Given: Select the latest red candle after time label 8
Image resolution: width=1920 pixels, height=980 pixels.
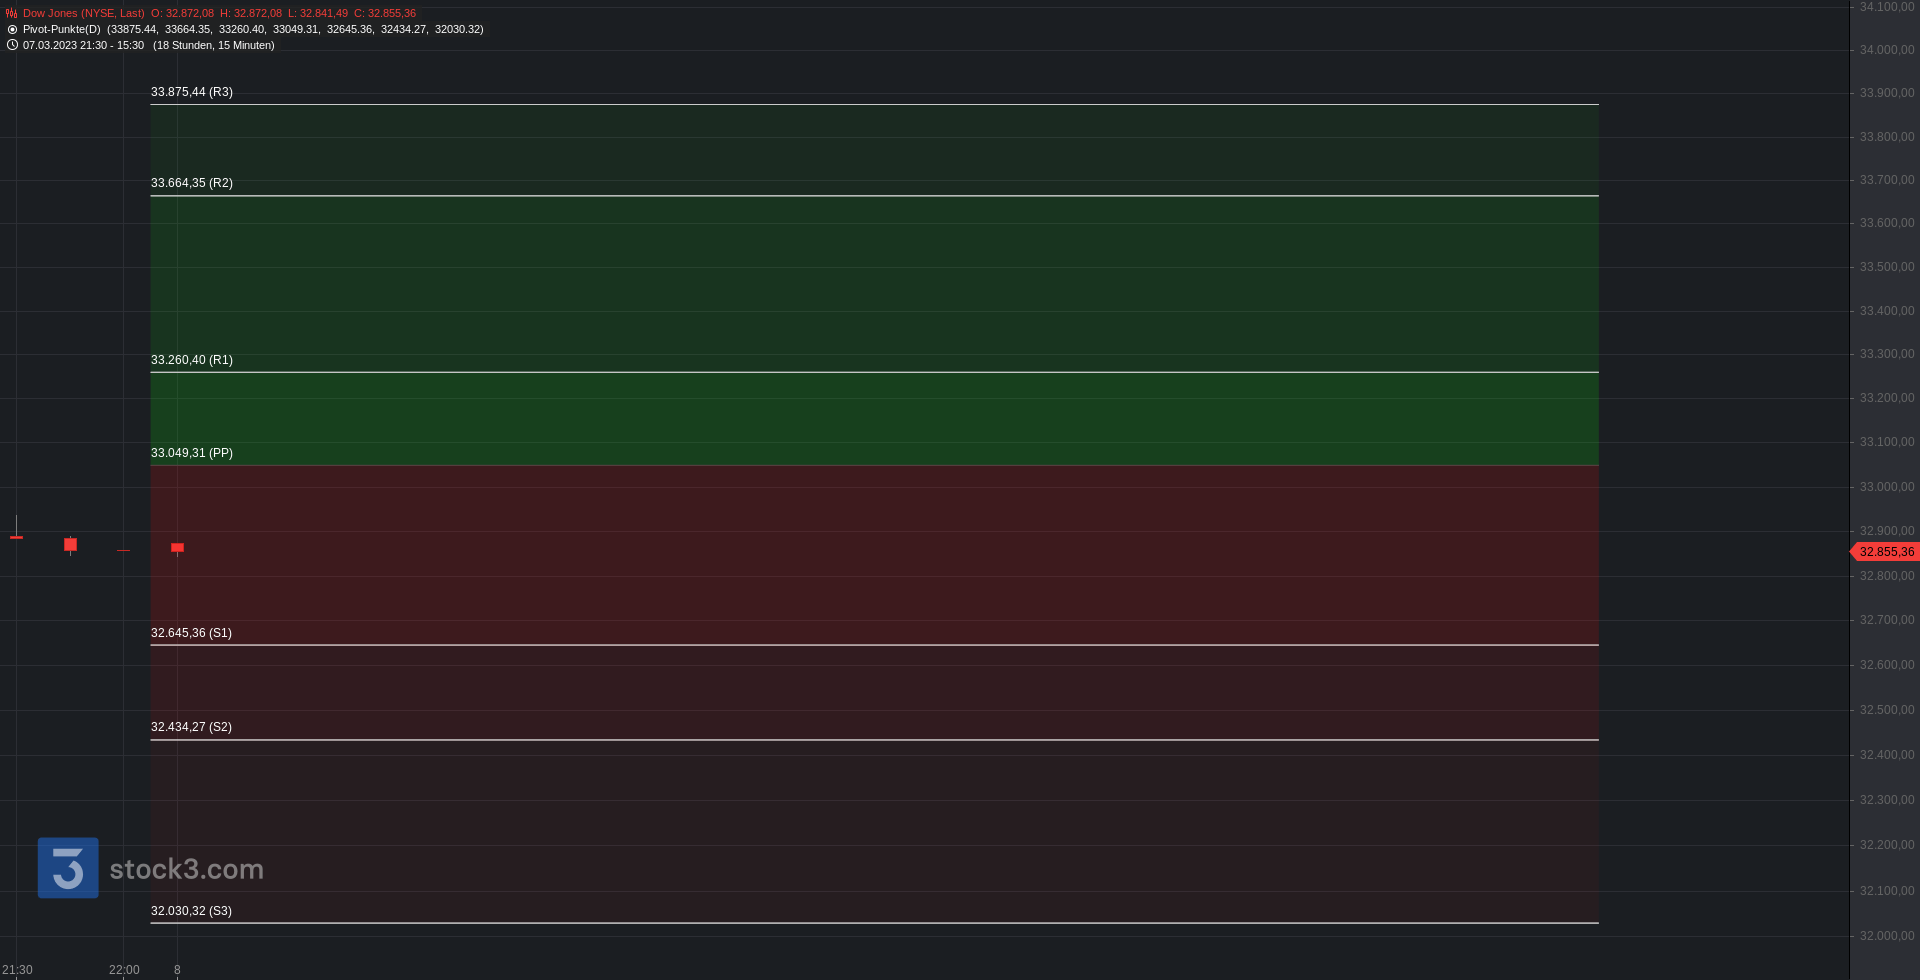Looking at the screenshot, I should click(x=178, y=548).
